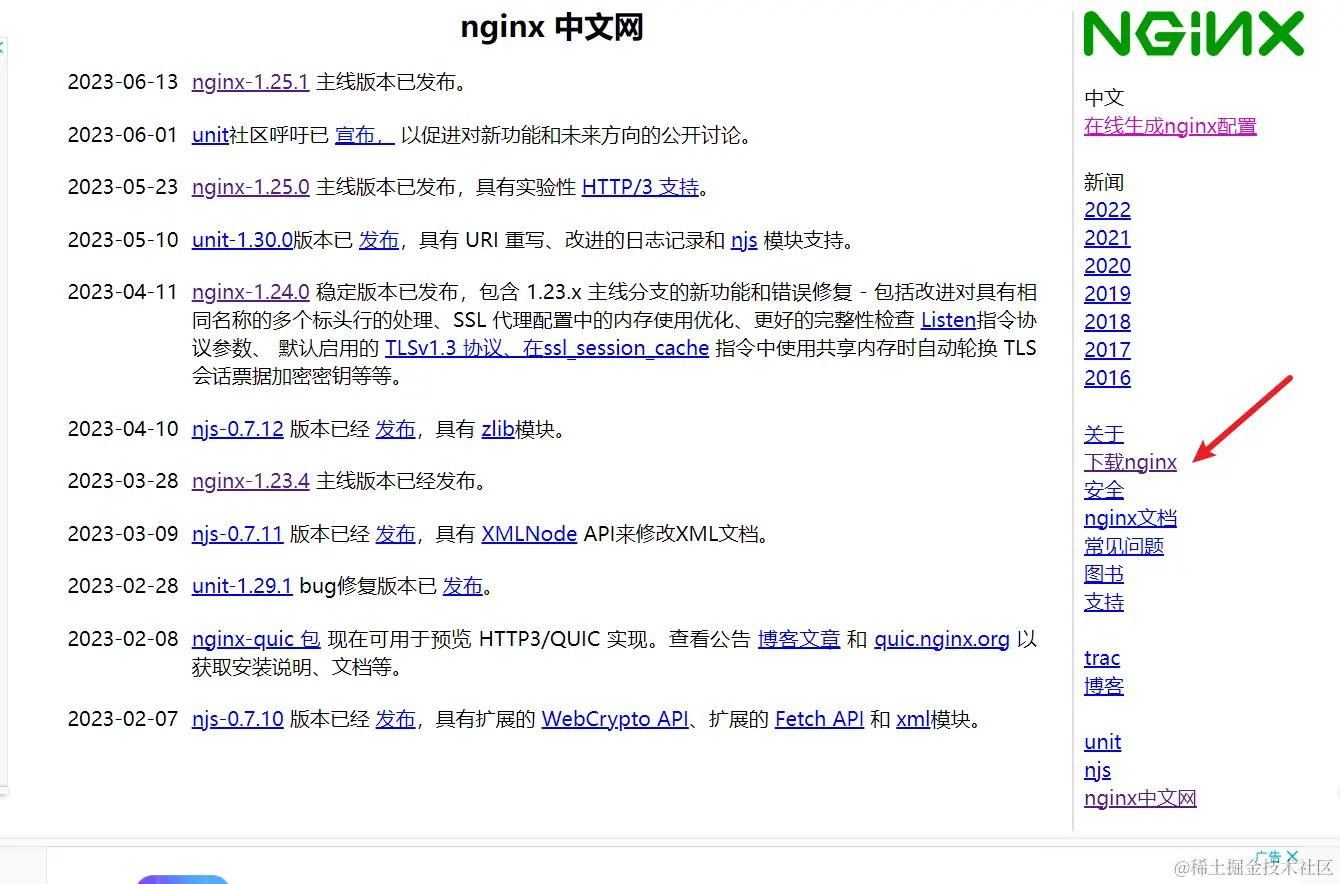1340x884 pixels.
Task: Open the WebCrypto API link
Action: tap(615, 719)
